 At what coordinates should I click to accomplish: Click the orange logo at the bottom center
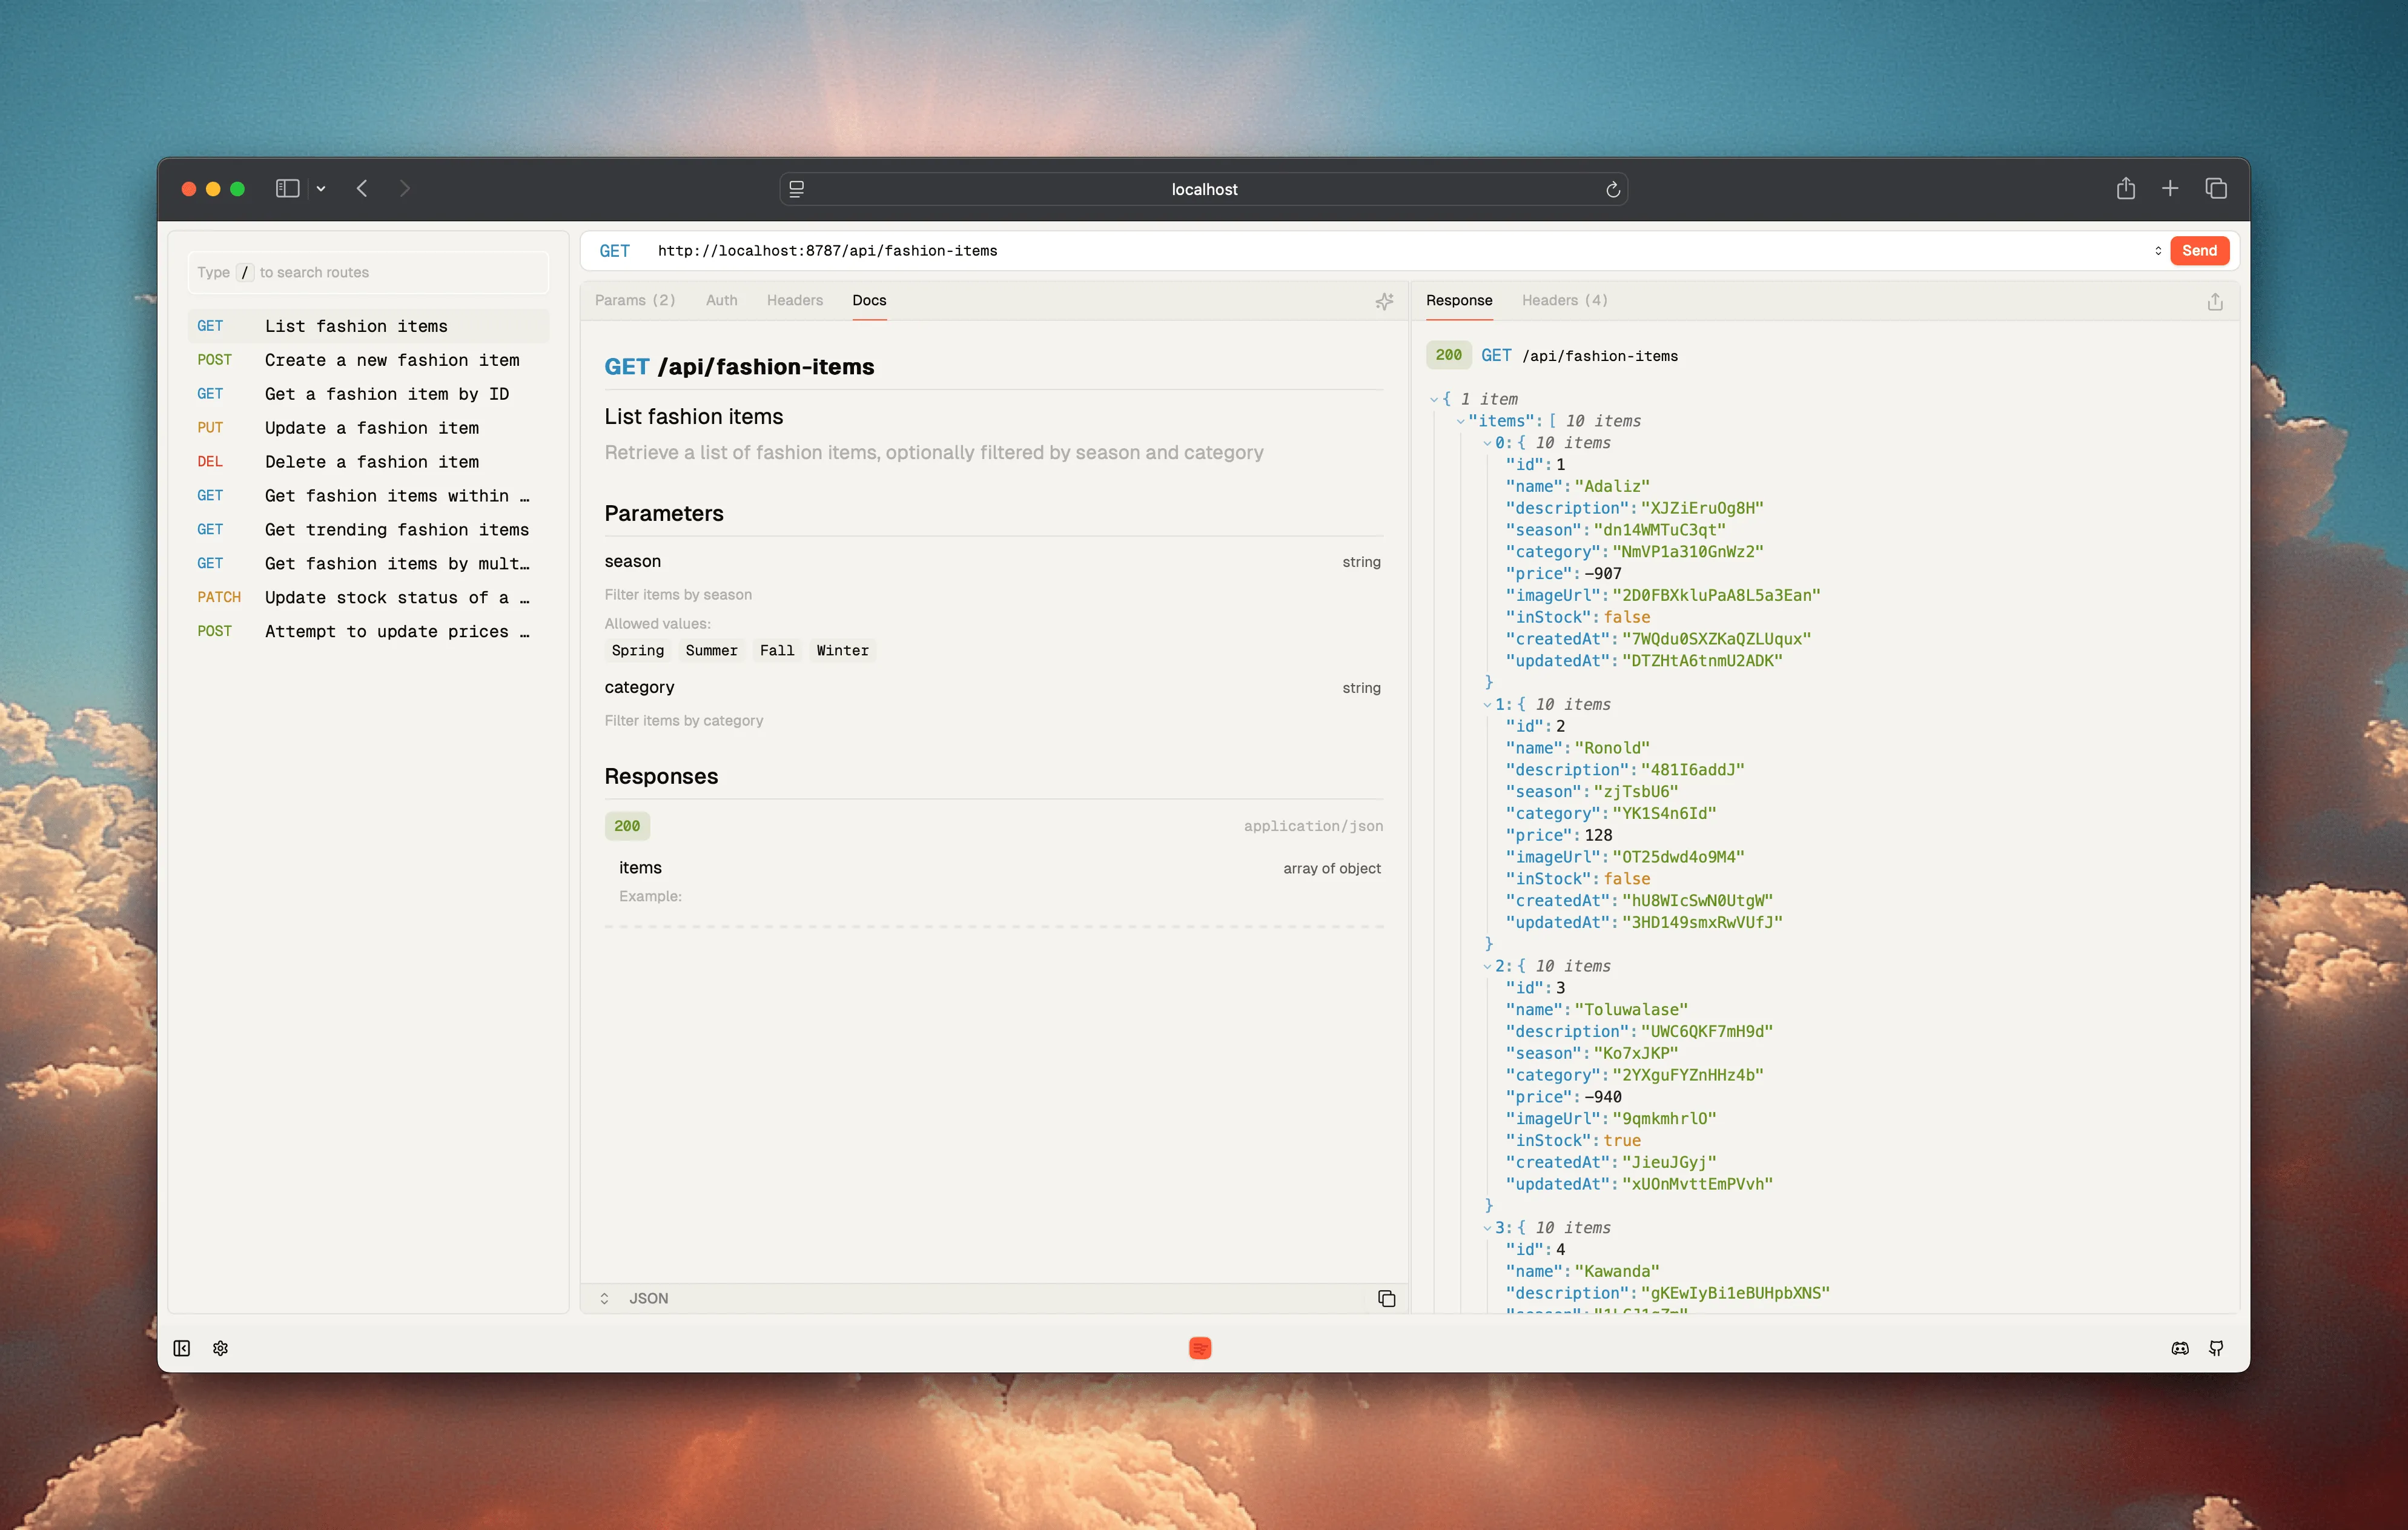pos(1200,1348)
